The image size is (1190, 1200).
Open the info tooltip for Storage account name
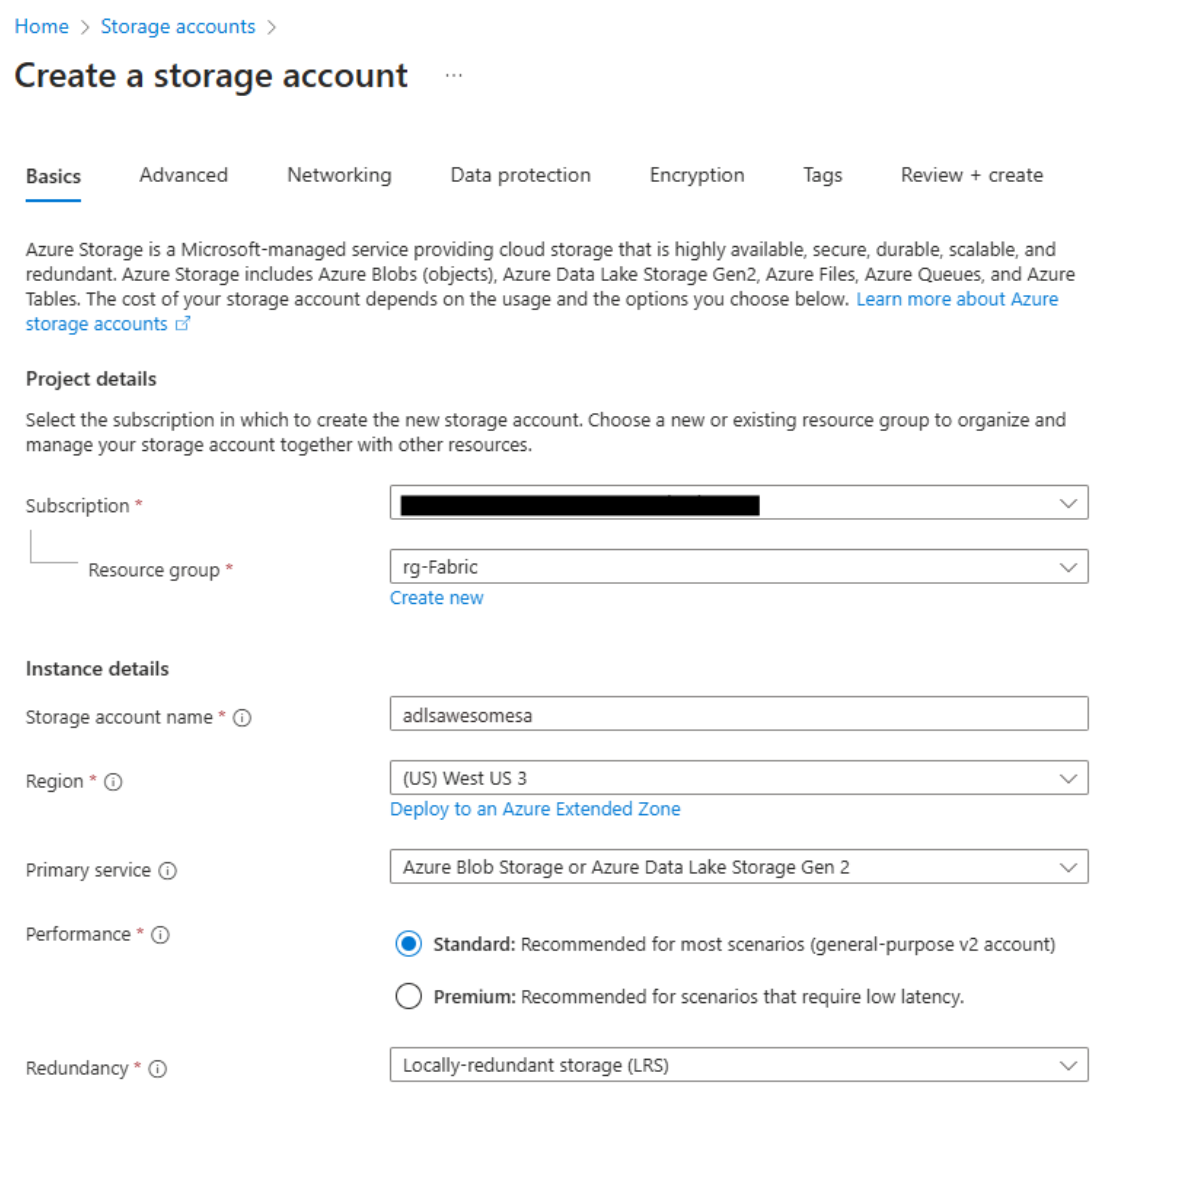pos(243,717)
